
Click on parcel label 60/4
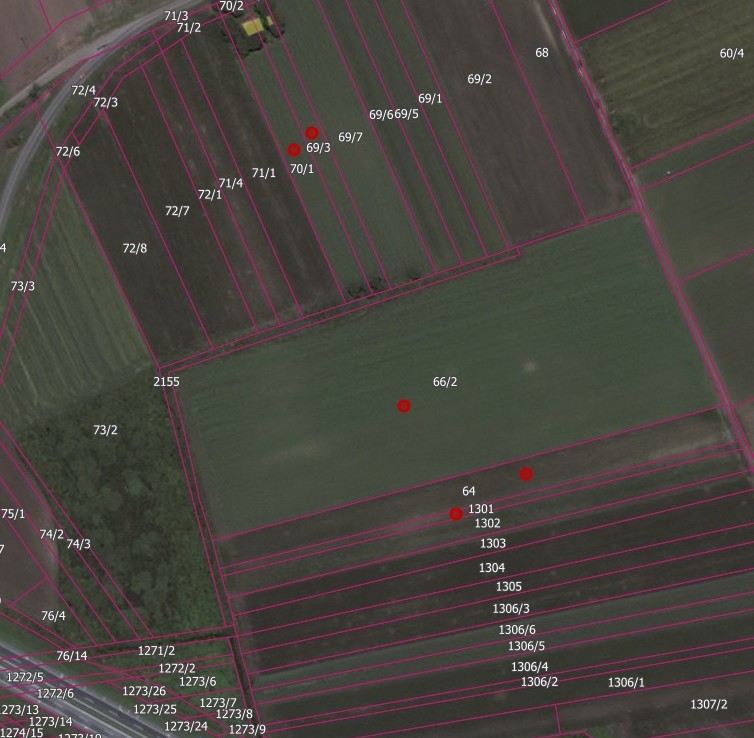(732, 53)
